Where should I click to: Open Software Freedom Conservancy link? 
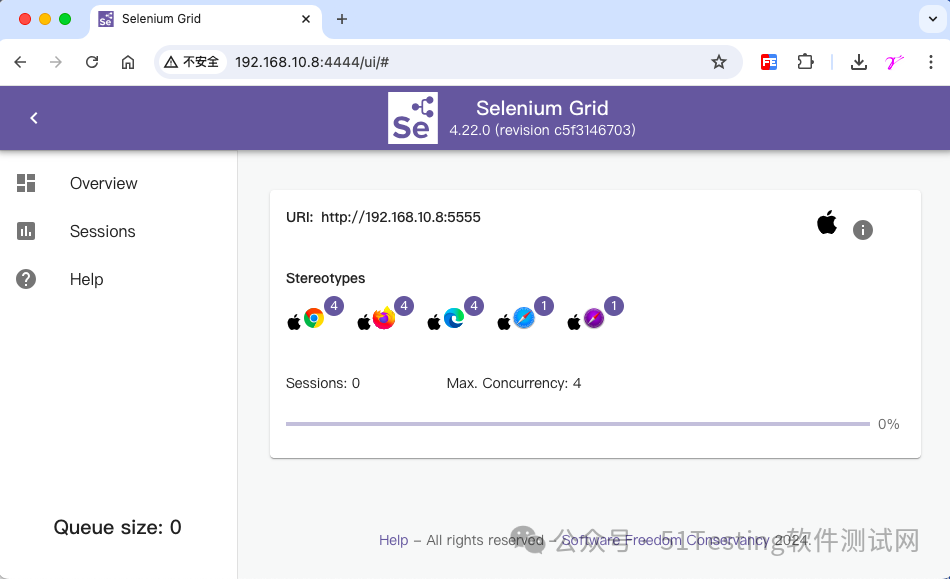665,540
